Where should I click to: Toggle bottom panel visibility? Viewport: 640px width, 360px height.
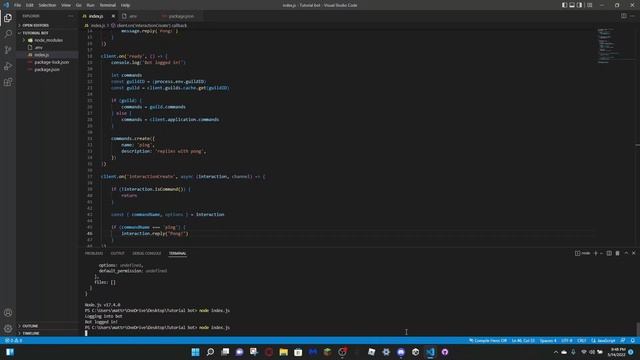pyautogui.click(x=572, y=5)
